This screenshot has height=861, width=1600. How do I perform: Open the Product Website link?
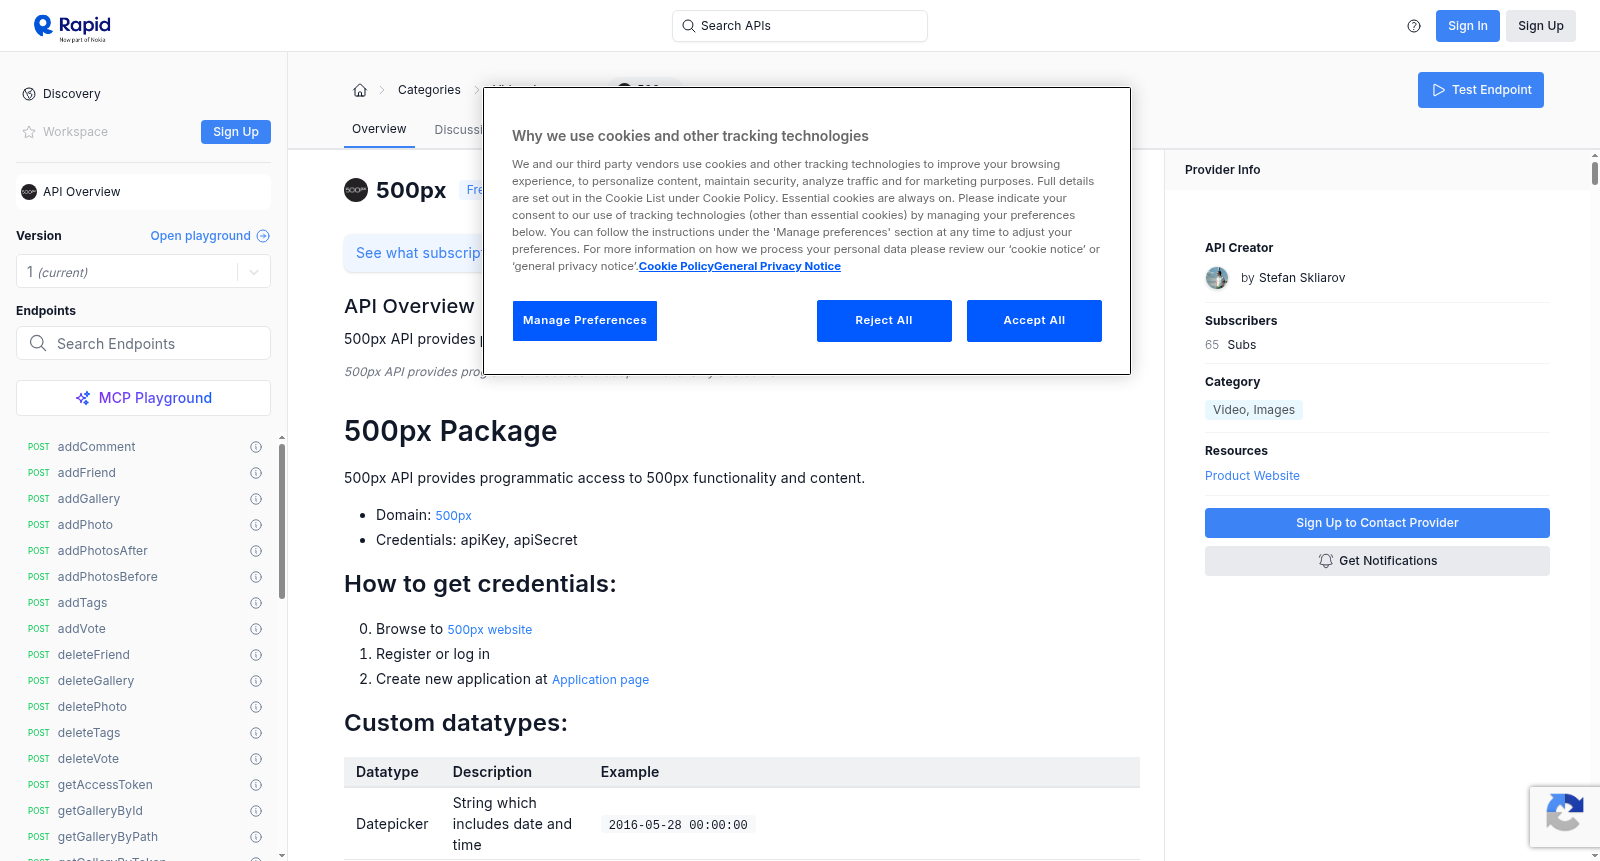[x=1252, y=476]
